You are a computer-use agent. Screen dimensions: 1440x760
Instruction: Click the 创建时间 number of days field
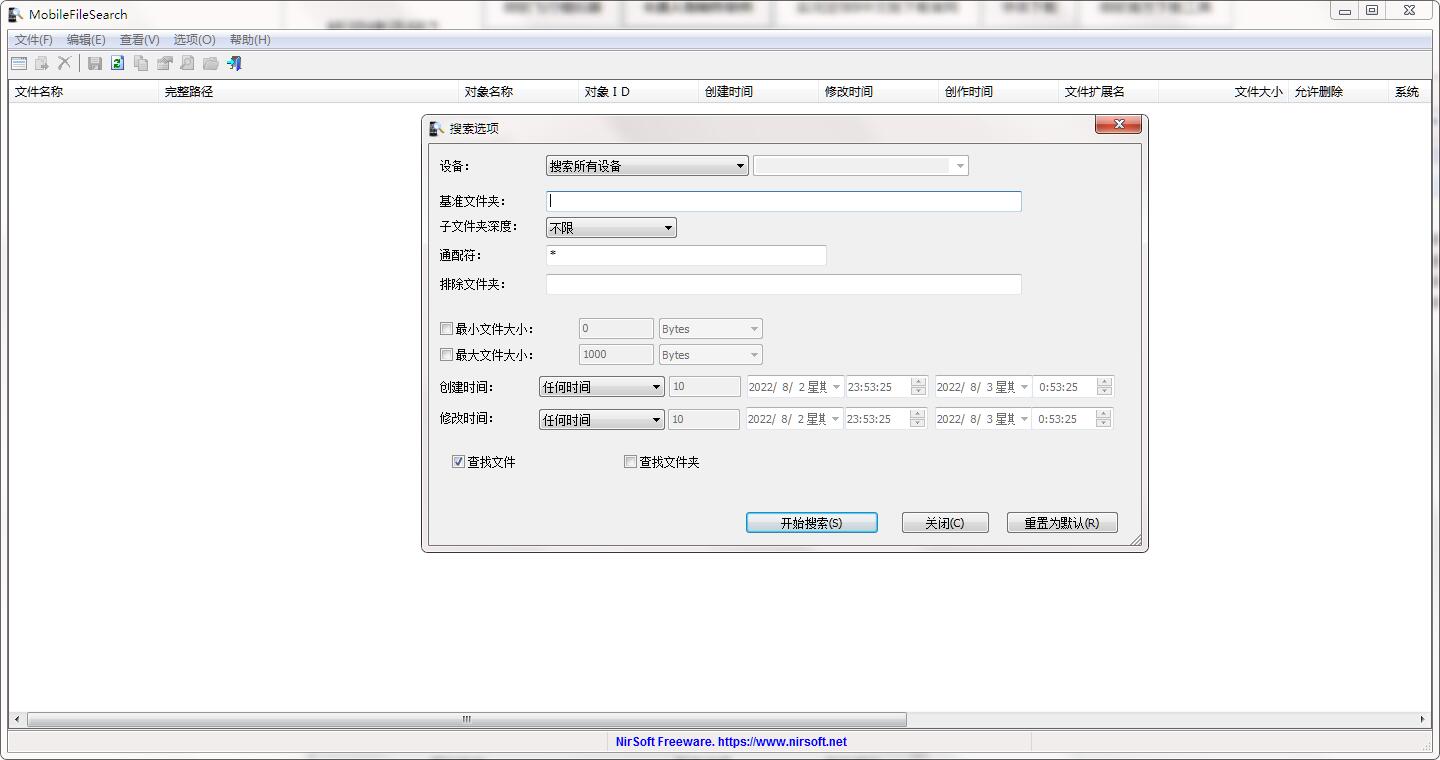704,387
